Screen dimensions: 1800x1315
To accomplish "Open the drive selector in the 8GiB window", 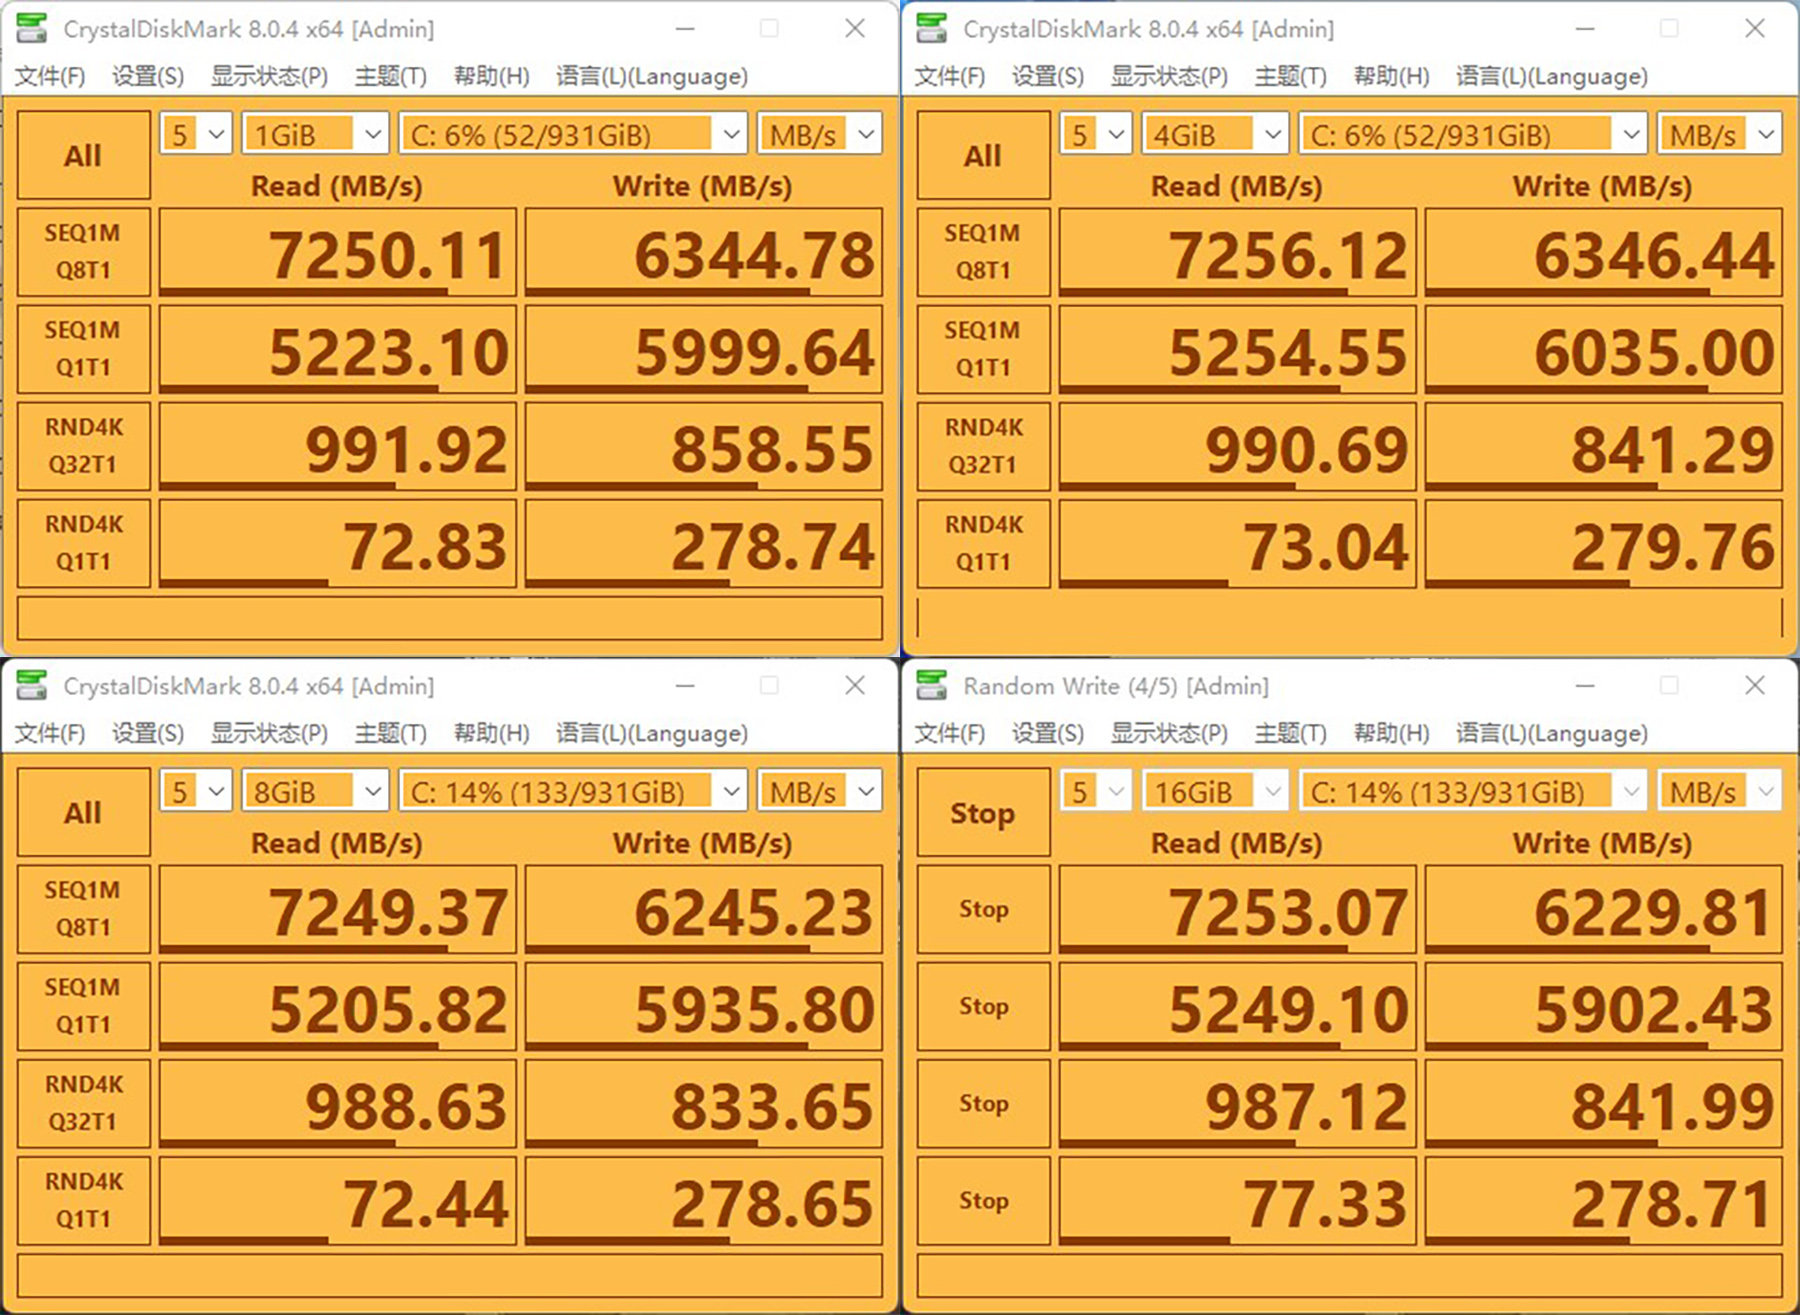I will tap(573, 791).
